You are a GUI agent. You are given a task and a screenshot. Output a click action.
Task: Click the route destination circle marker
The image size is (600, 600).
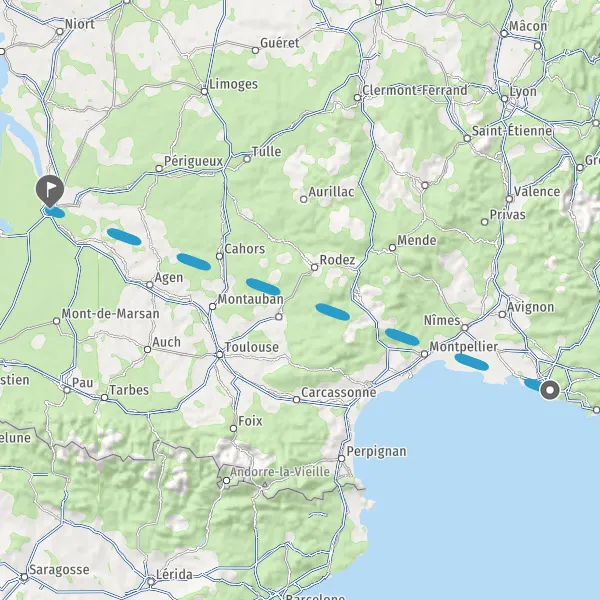550,390
